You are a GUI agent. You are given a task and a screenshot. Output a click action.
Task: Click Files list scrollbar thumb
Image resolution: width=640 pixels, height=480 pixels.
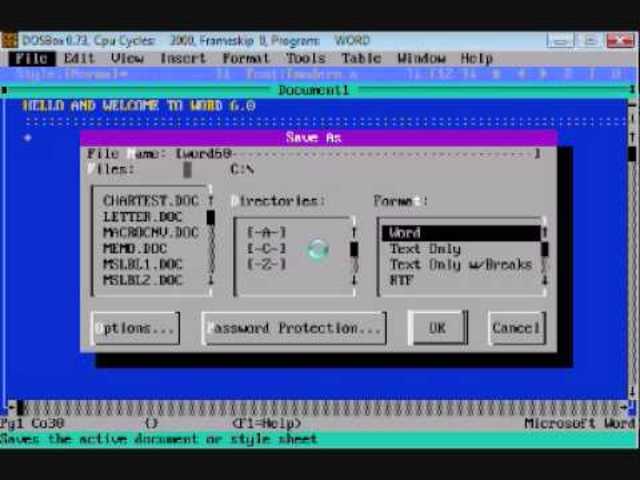tap(211, 217)
